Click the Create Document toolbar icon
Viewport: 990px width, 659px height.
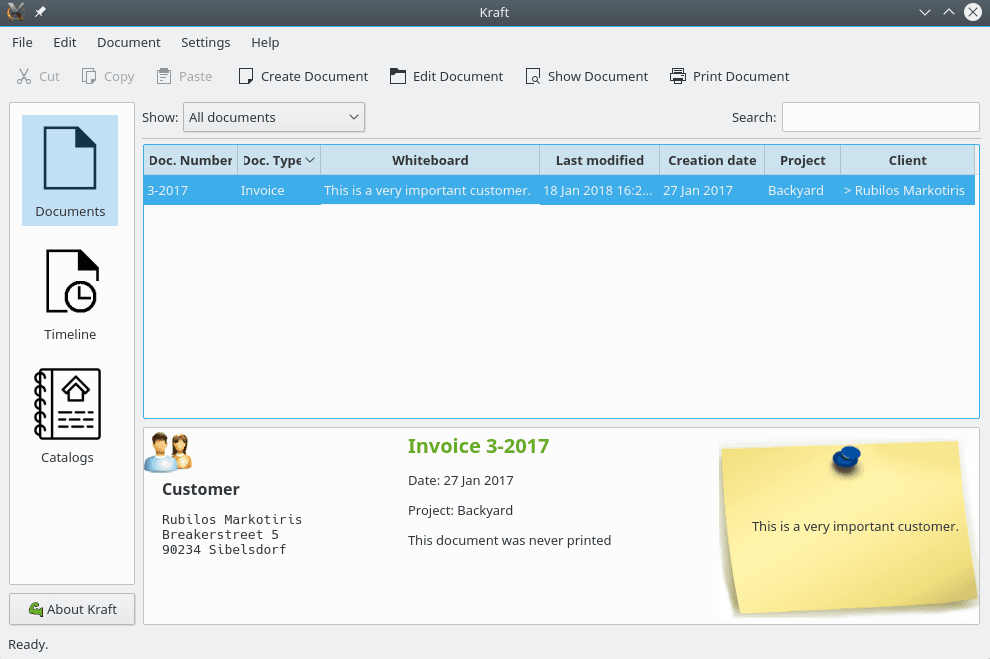click(246, 76)
